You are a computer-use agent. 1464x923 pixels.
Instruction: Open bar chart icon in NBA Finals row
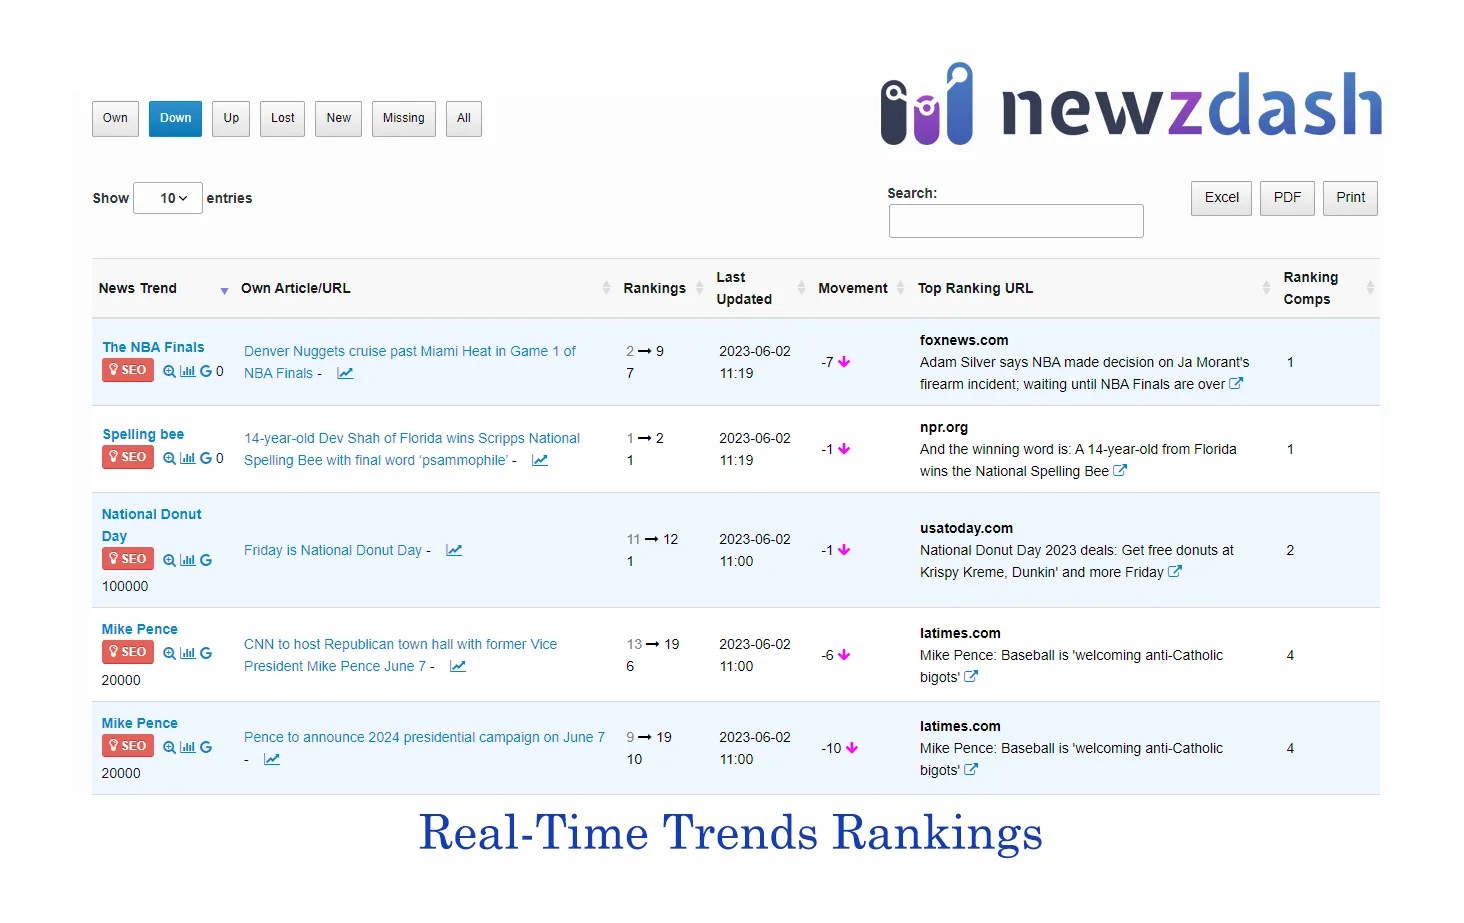(x=188, y=371)
